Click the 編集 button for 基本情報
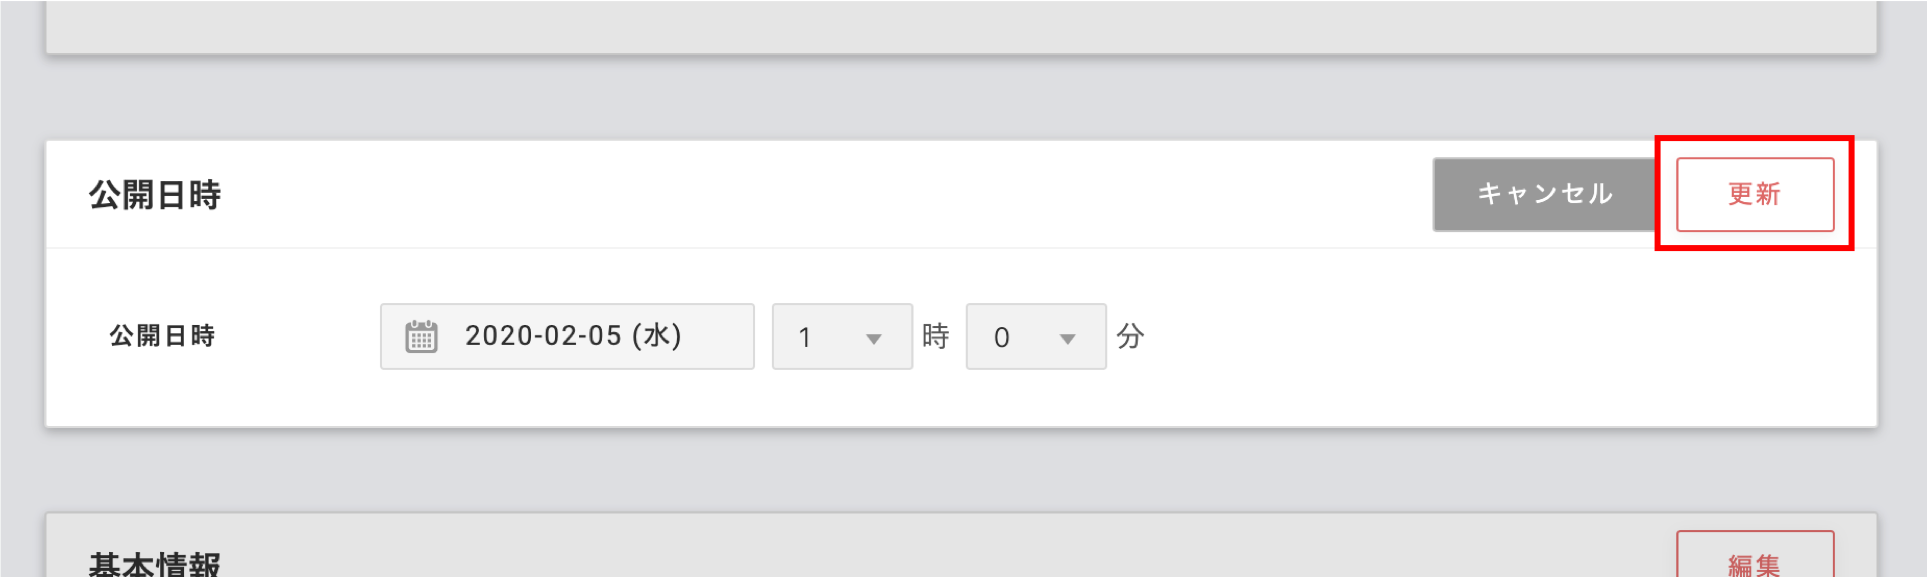The height and width of the screenshot is (577, 1927). point(1754,562)
